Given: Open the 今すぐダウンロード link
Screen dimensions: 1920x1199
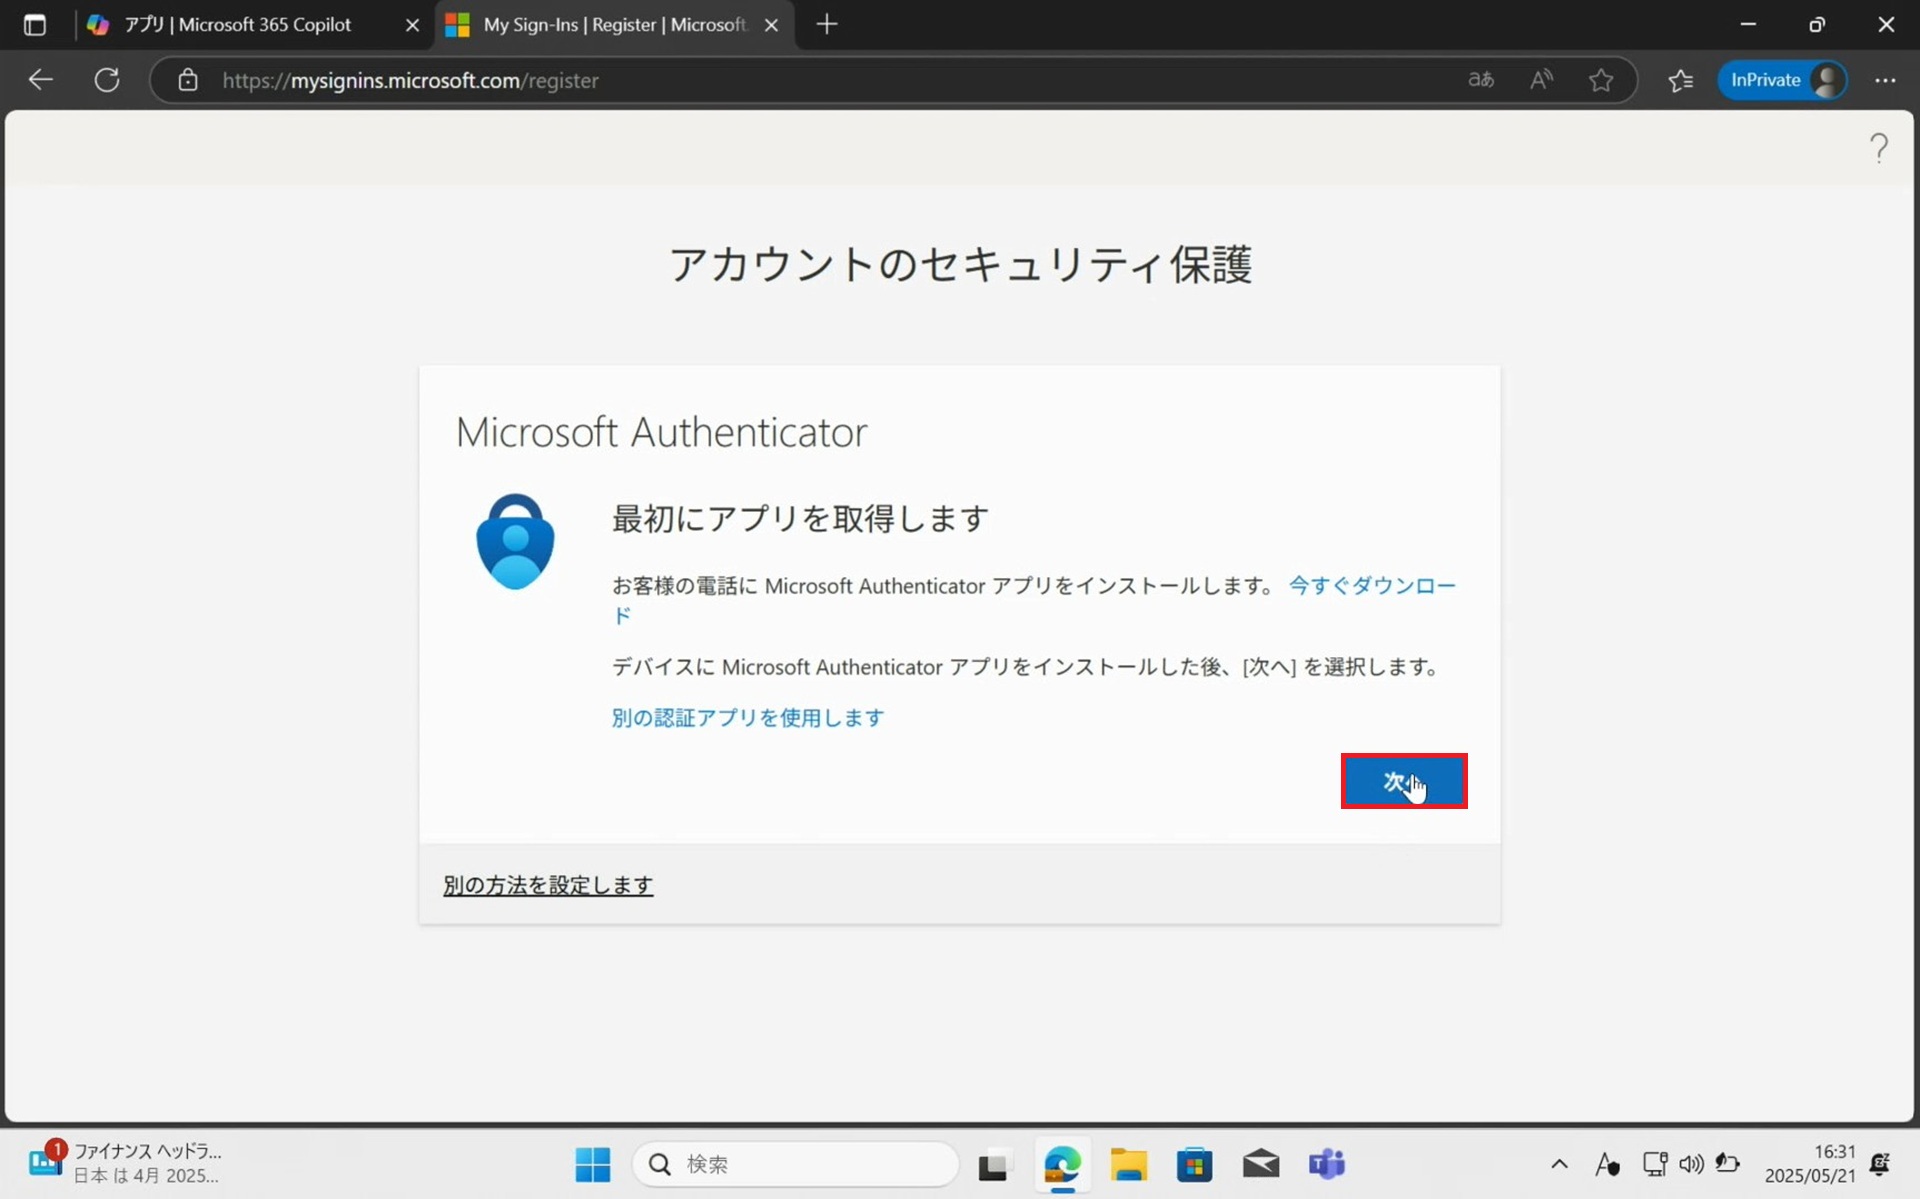Looking at the screenshot, I should coord(1371,586).
